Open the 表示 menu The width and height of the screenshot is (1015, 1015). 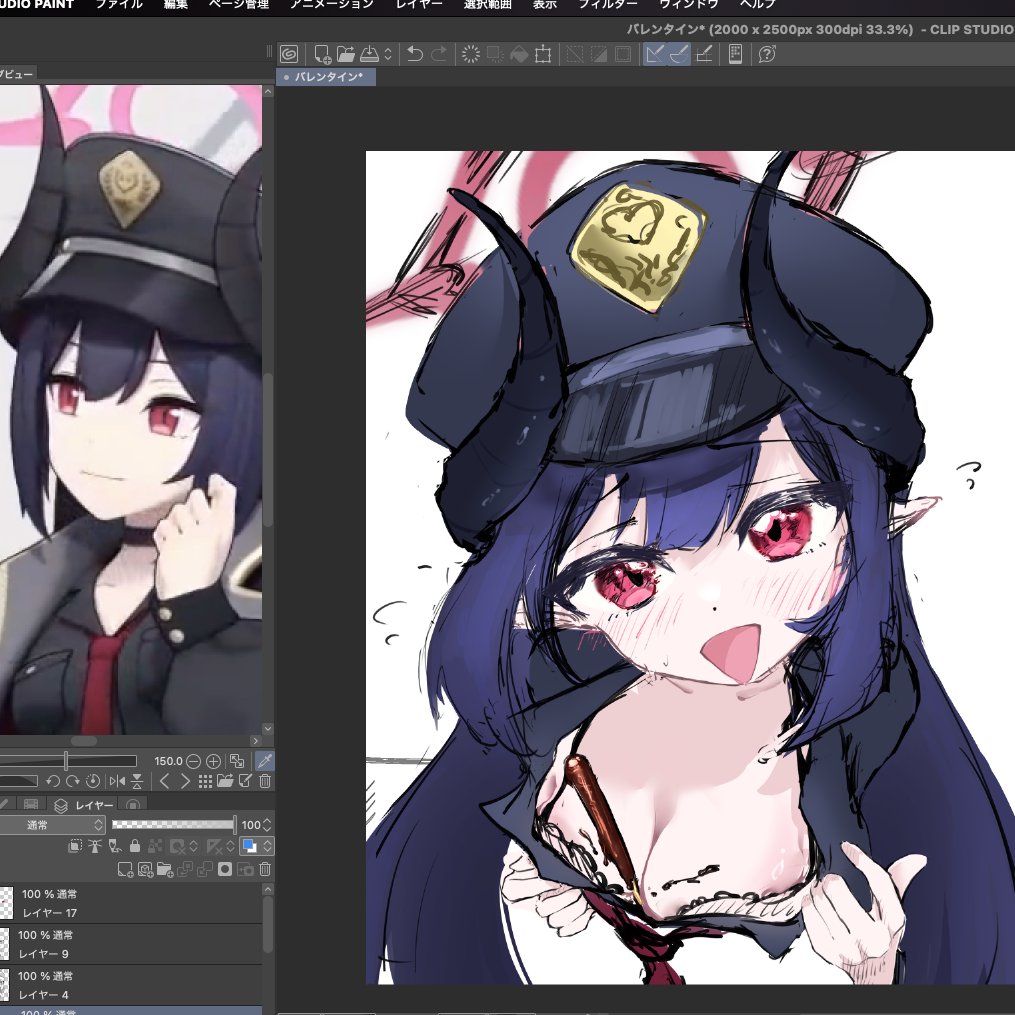544,5
